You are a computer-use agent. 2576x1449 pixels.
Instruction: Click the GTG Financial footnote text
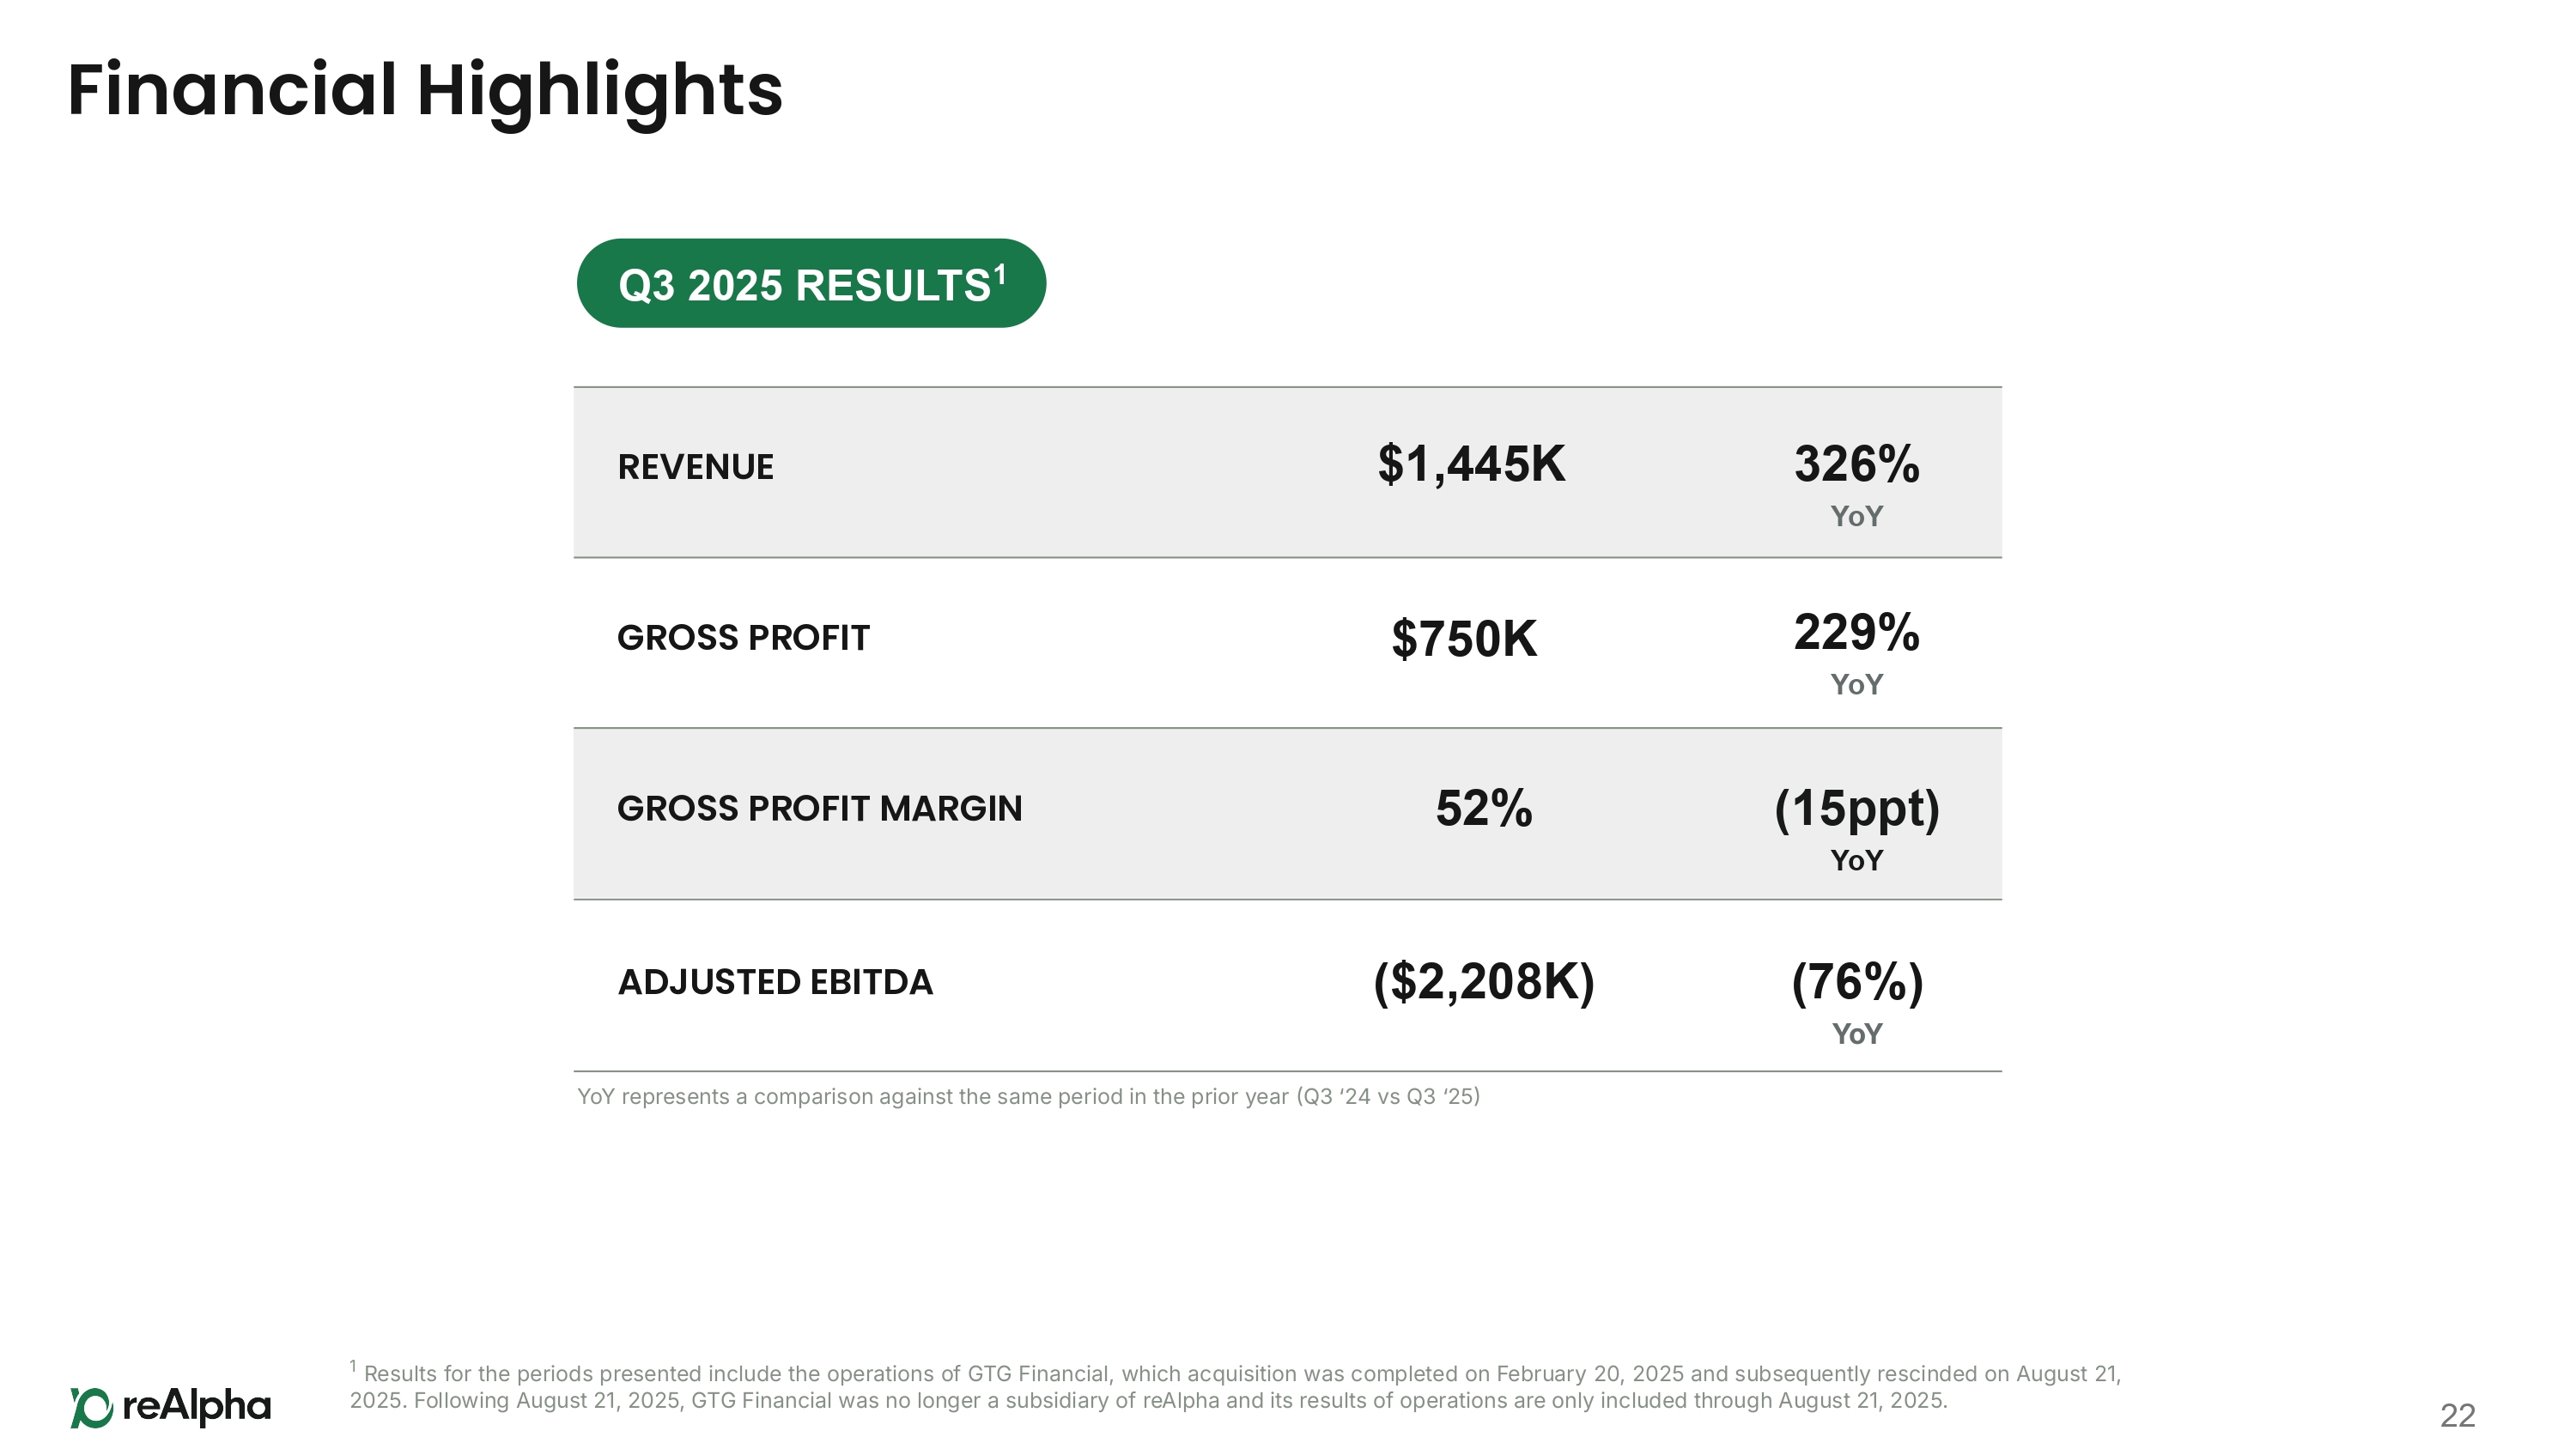(x=1234, y=1387)
